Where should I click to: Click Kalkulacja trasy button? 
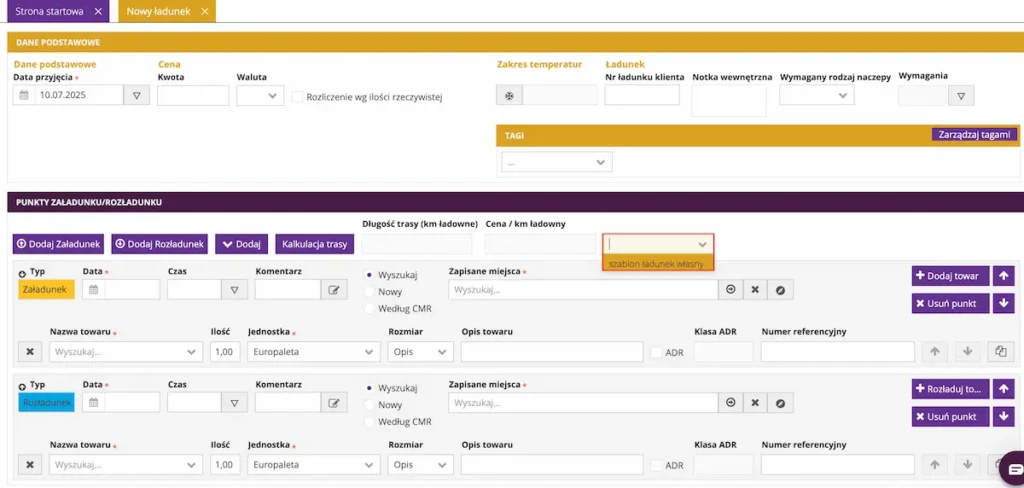315,244
